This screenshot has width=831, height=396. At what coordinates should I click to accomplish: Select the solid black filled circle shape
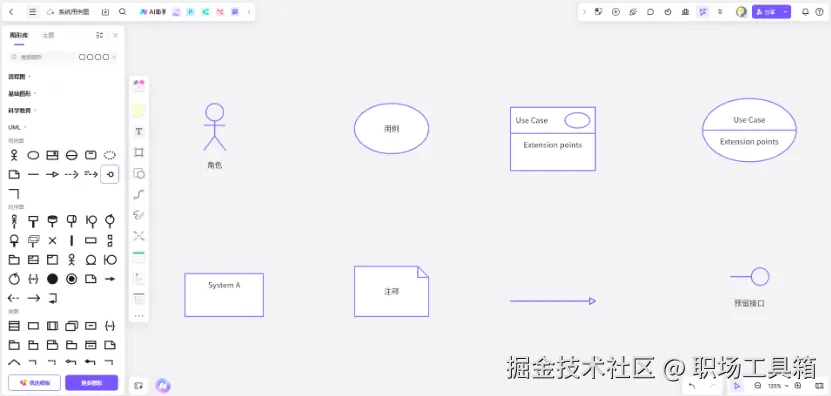[x=52, y=279]
